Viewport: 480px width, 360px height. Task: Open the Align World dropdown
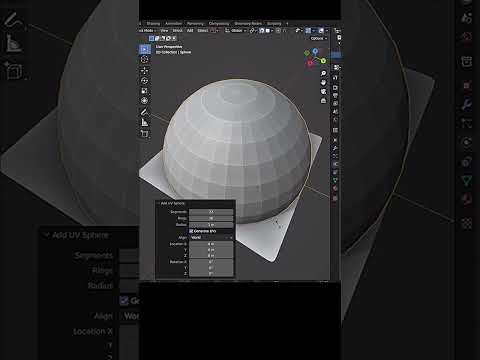tap(211, 237)
